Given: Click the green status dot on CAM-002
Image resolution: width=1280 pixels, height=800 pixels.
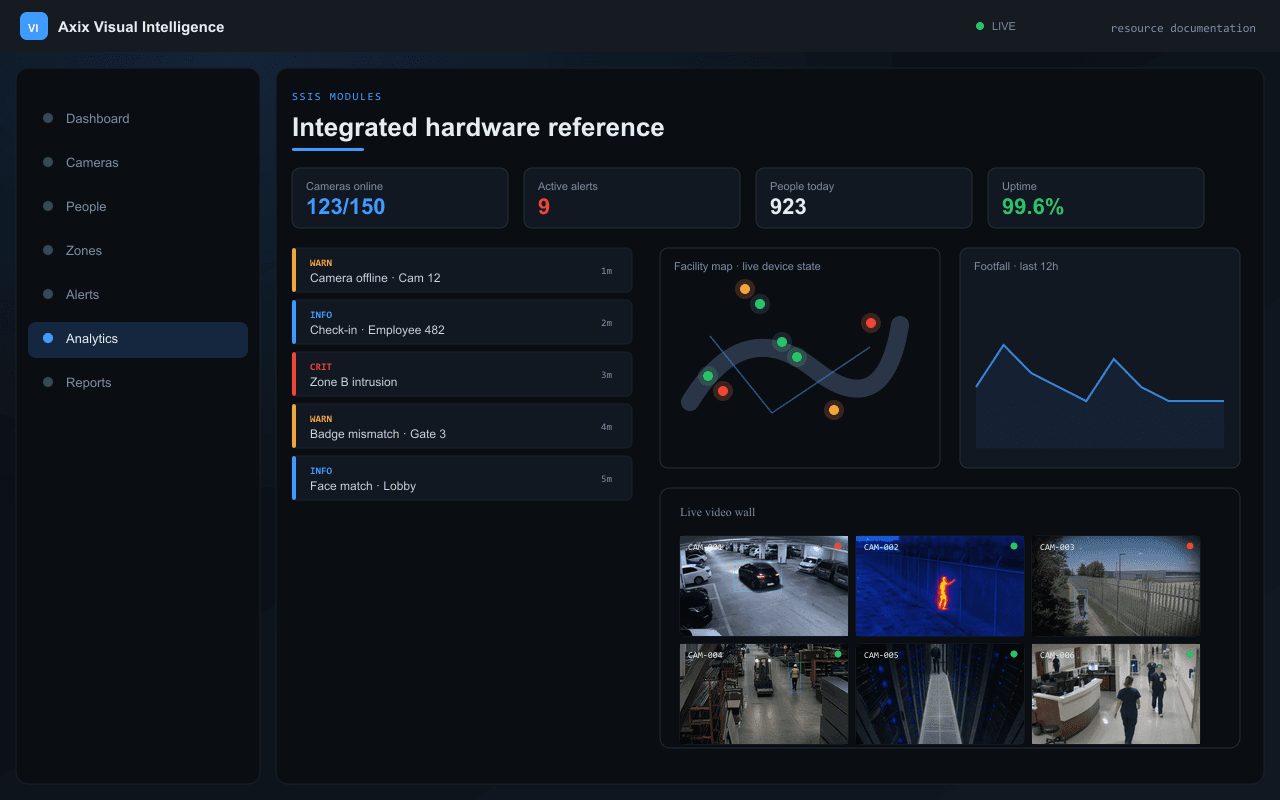Looking at the screenshot, I should 1014,546.
